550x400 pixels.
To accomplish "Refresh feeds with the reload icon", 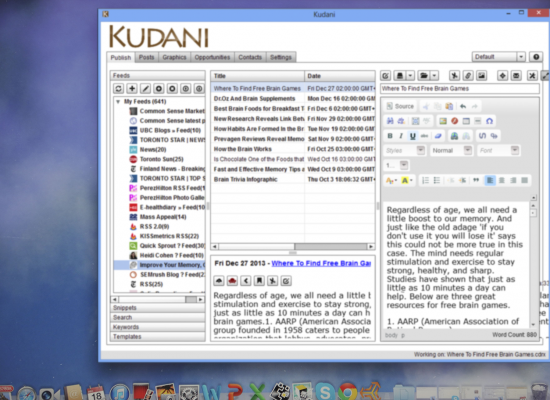I will point(119,88).
